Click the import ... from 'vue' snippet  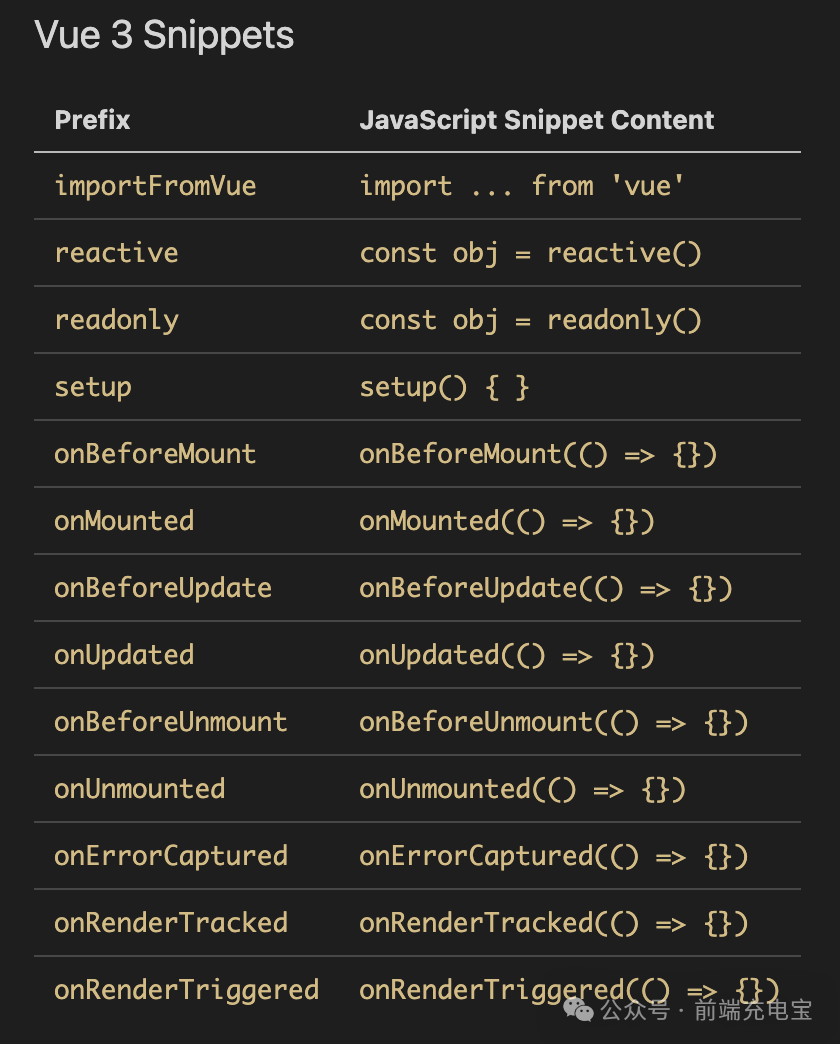(521, 186)
